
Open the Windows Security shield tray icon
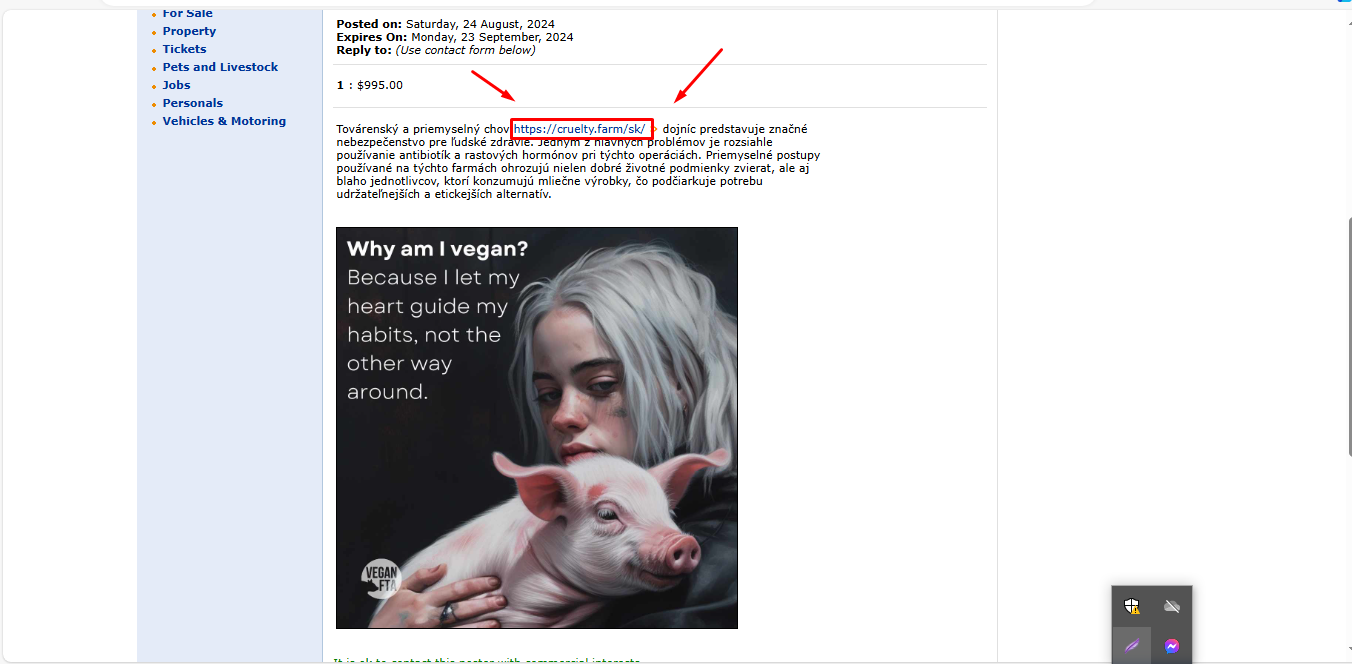click(1132, 606)
